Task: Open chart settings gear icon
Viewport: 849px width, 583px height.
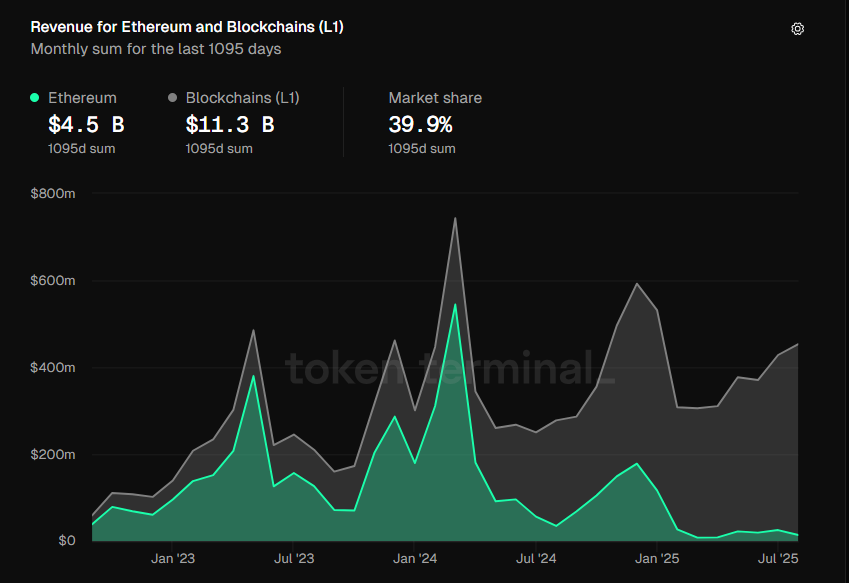Action: pyautogui.click(x=797, y=29)
